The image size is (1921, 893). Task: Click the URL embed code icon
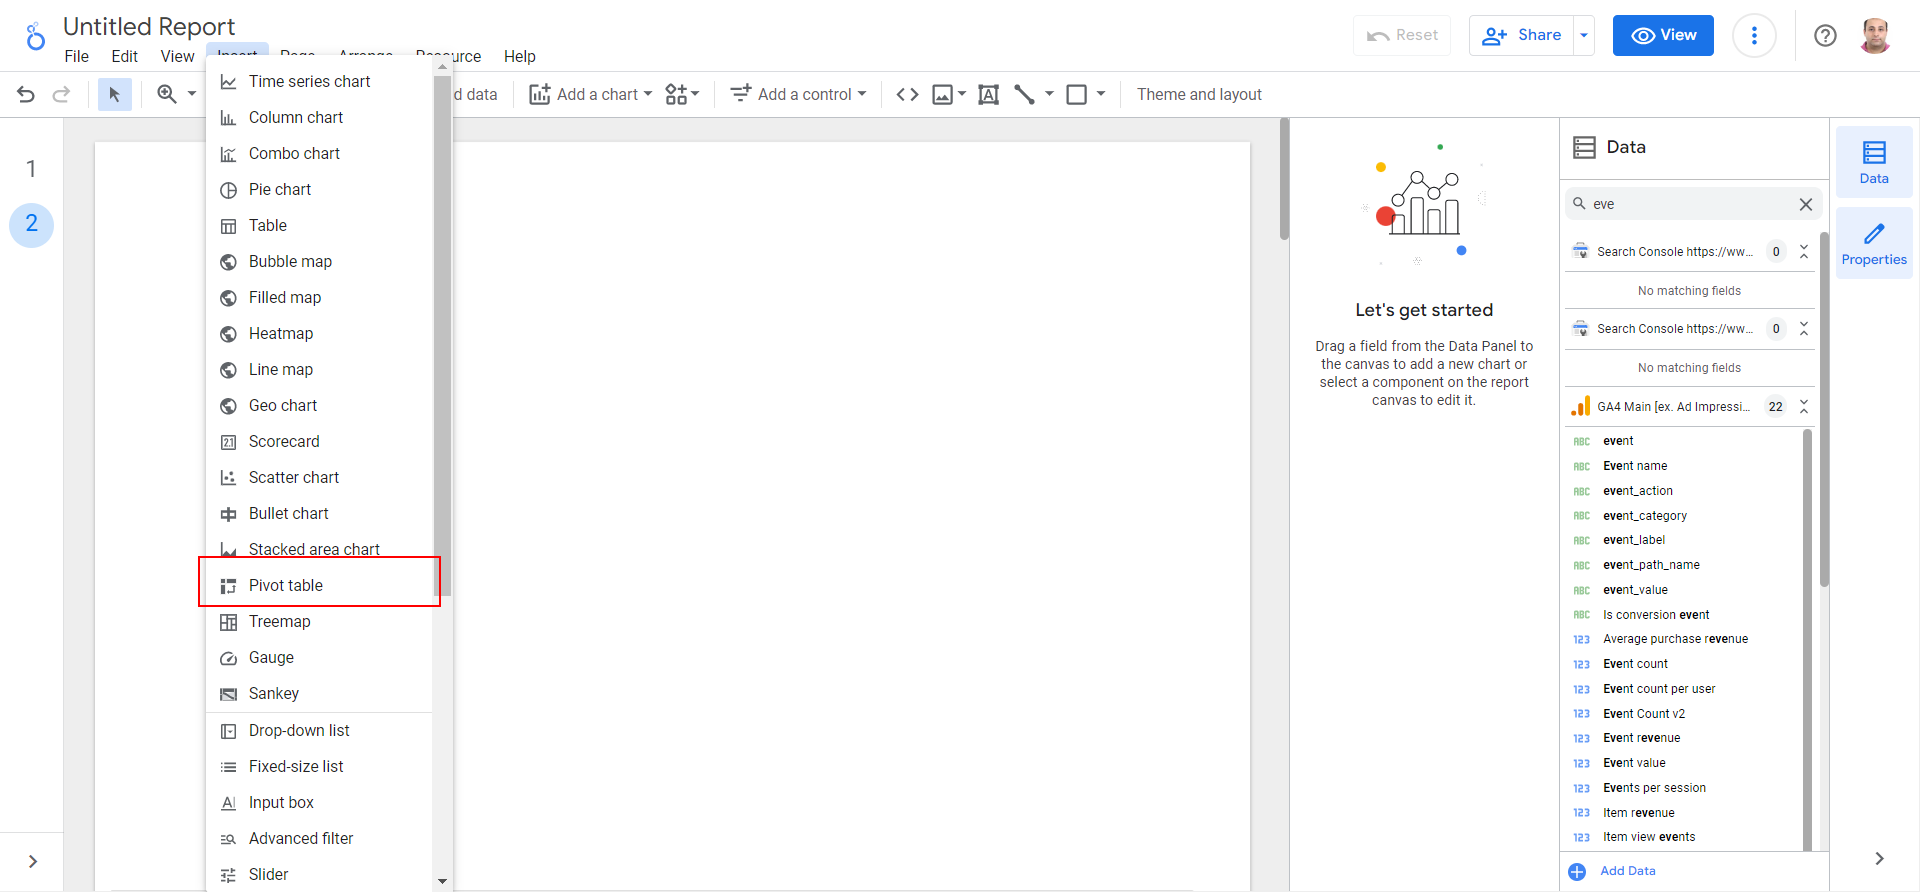tap(907, 94)
